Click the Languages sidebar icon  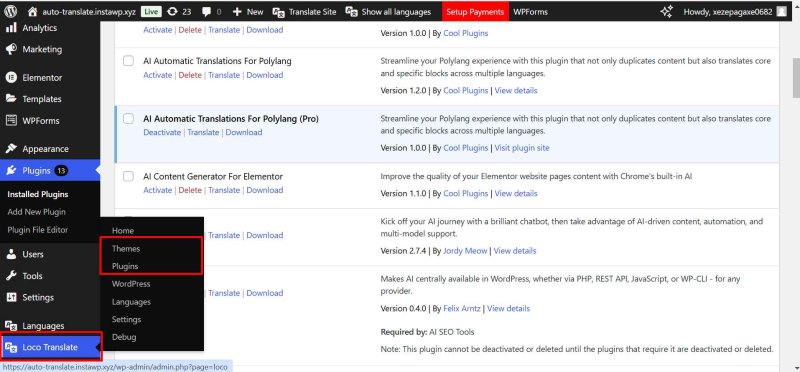click(11, 326)
